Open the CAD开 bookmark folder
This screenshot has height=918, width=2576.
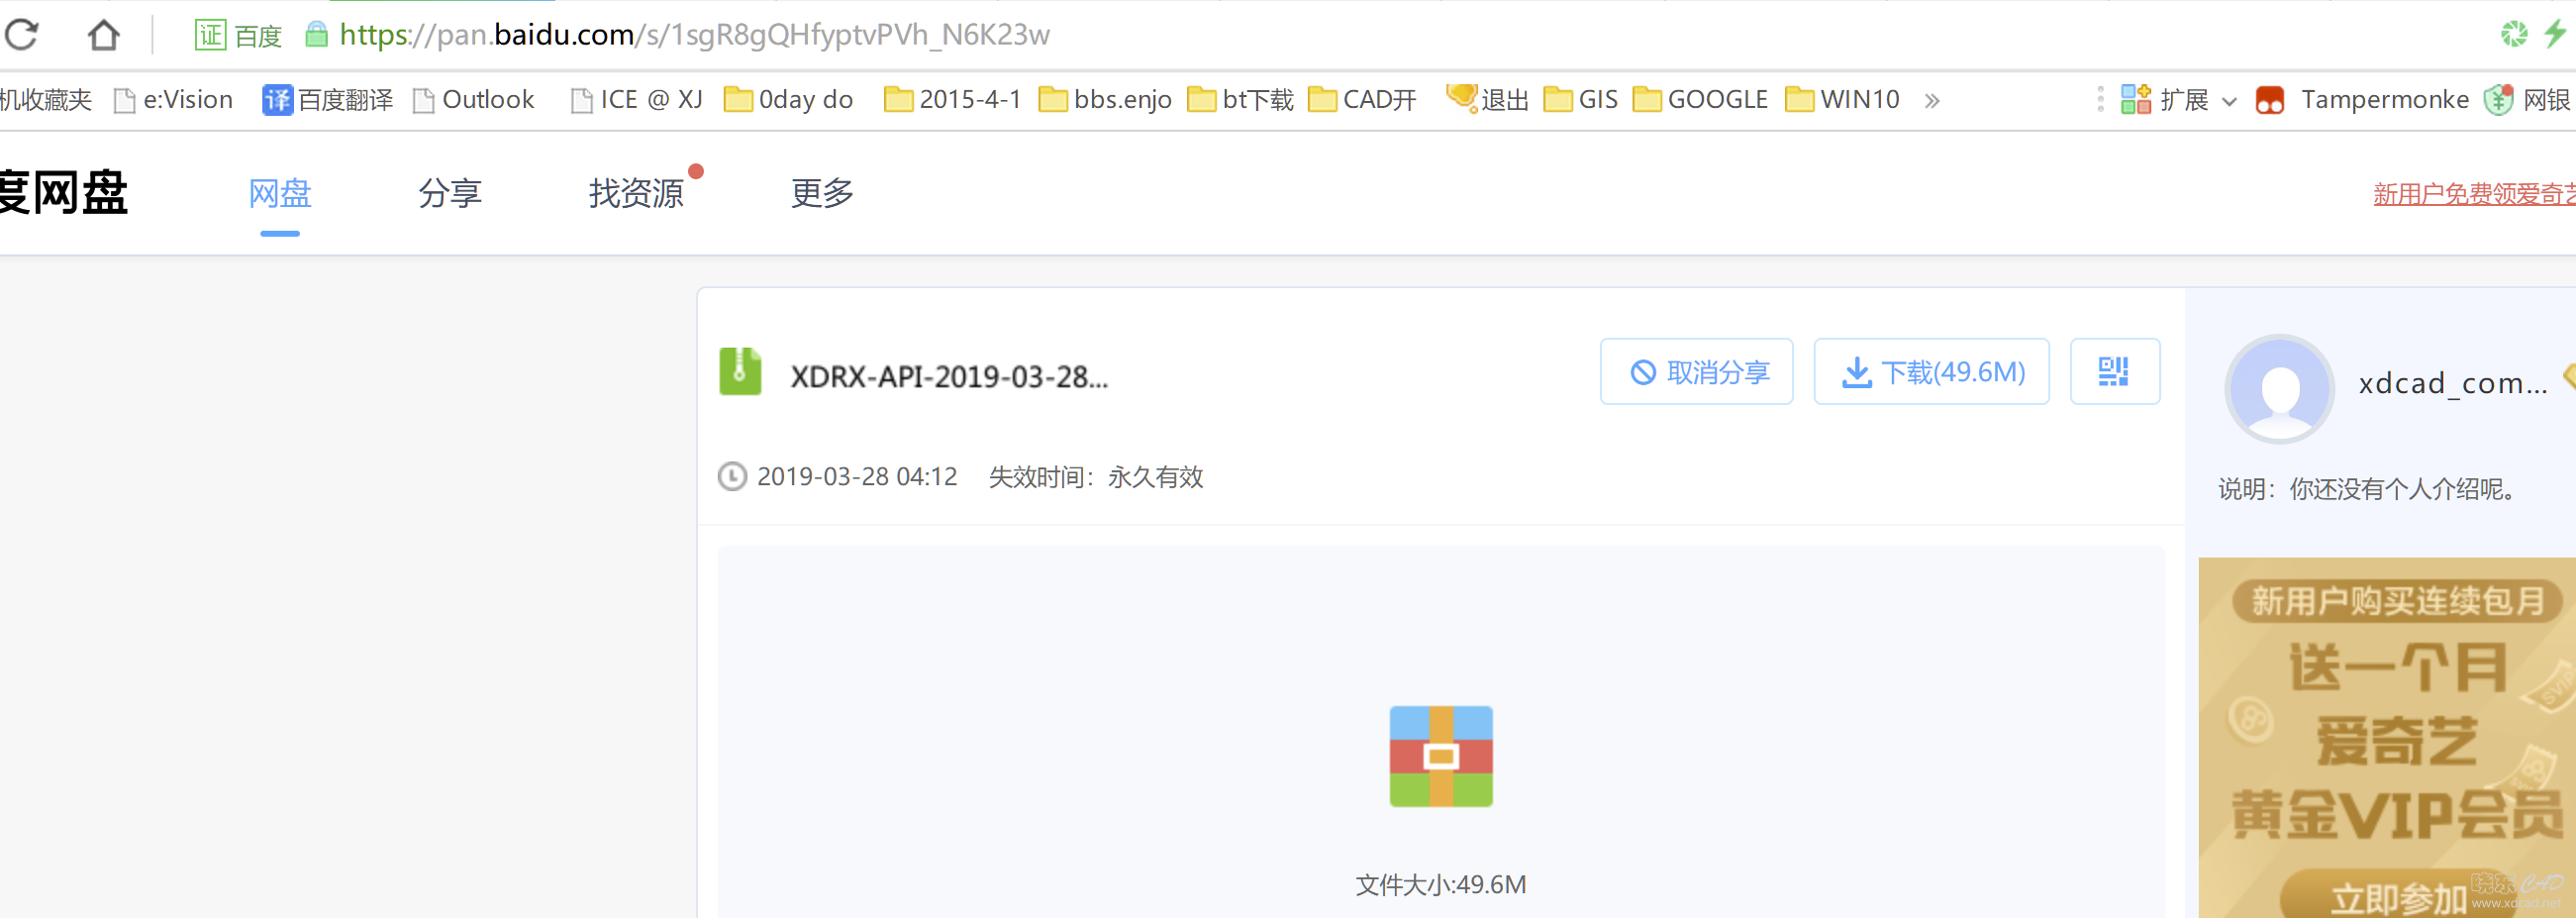pos(1363,100)
